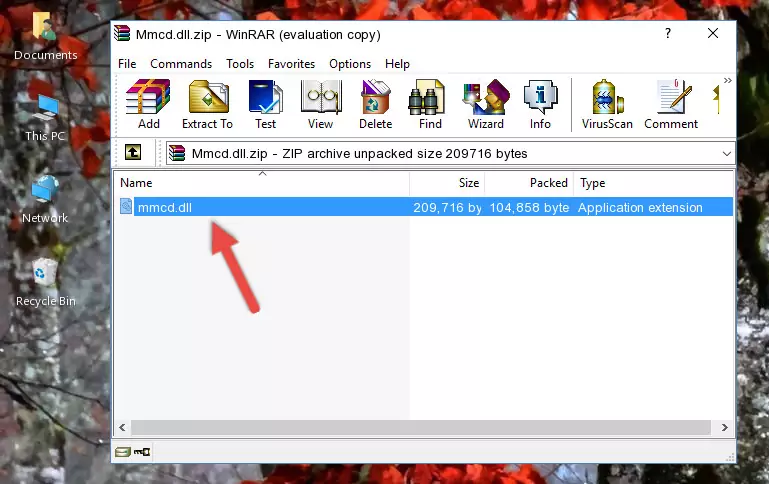
Task: Open the Commands menu
Action: [x=181, y=64]
